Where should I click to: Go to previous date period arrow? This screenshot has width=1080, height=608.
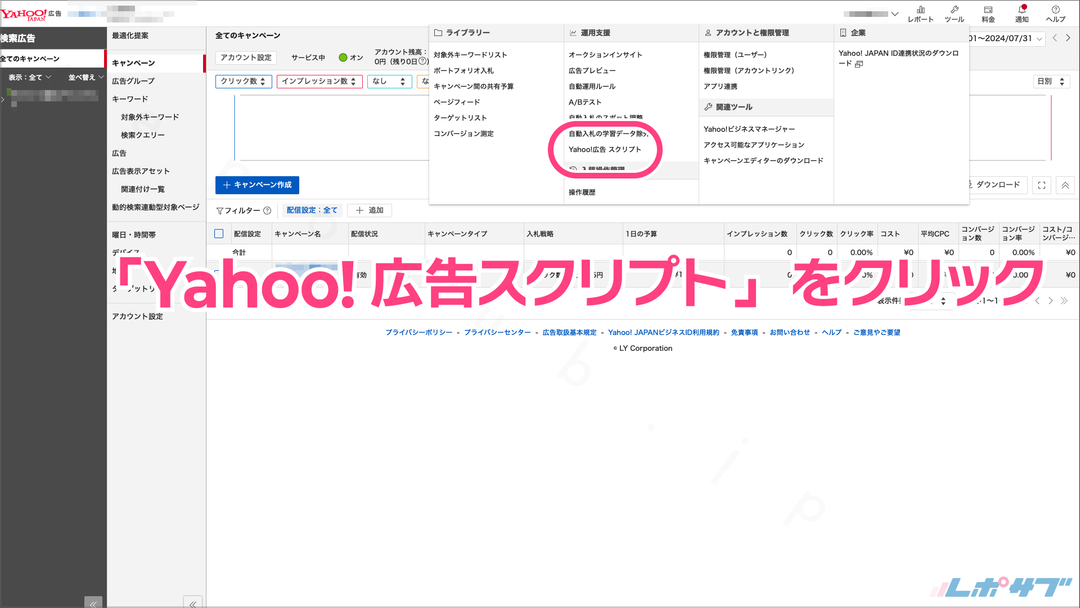point(1055,39)
